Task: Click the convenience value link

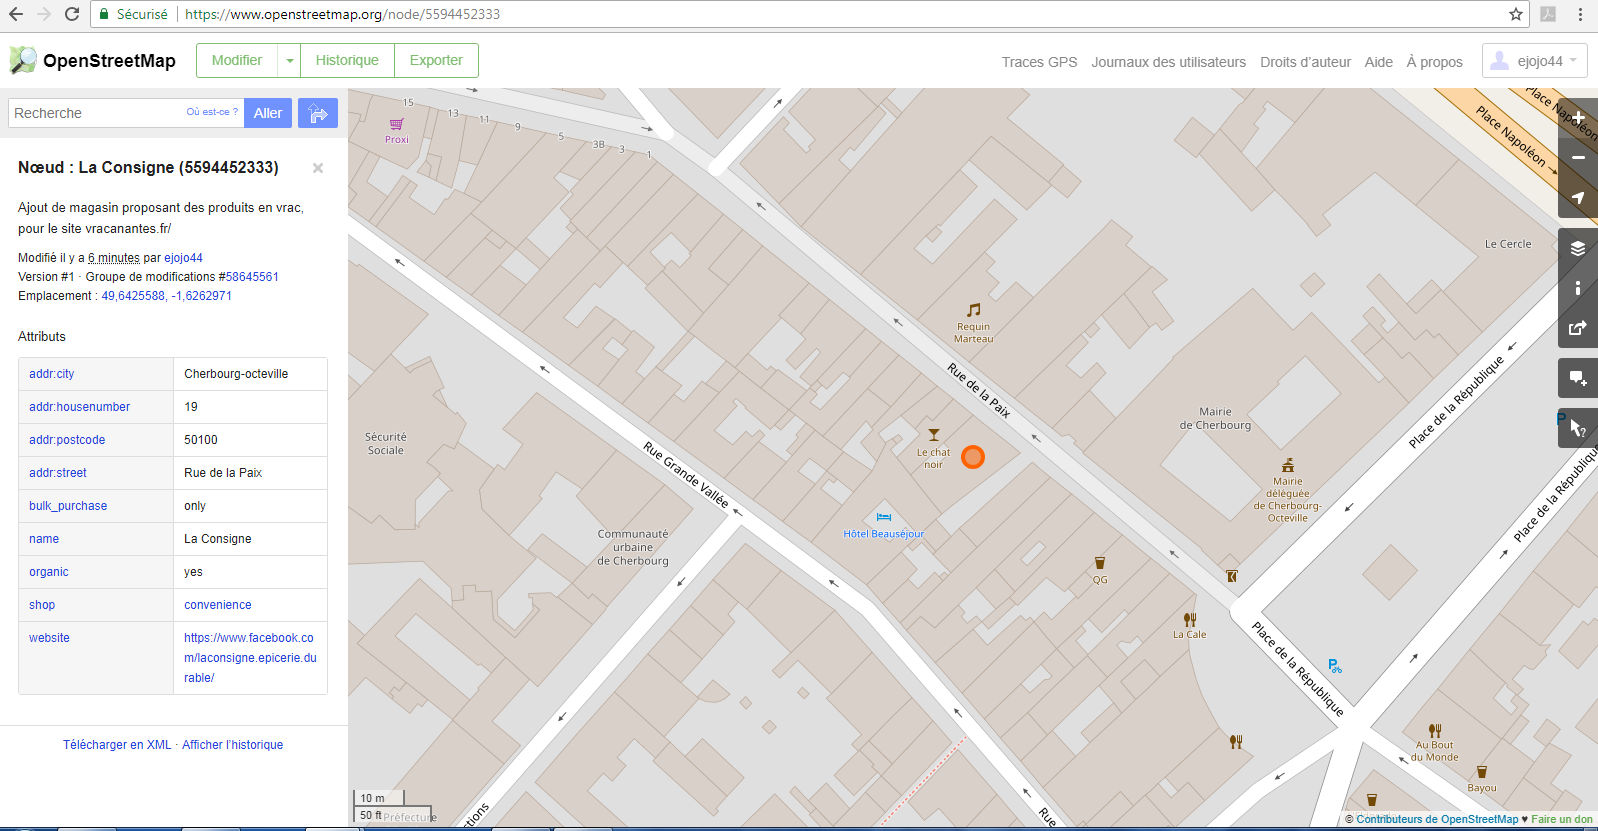Action: [x=218, y=605]
